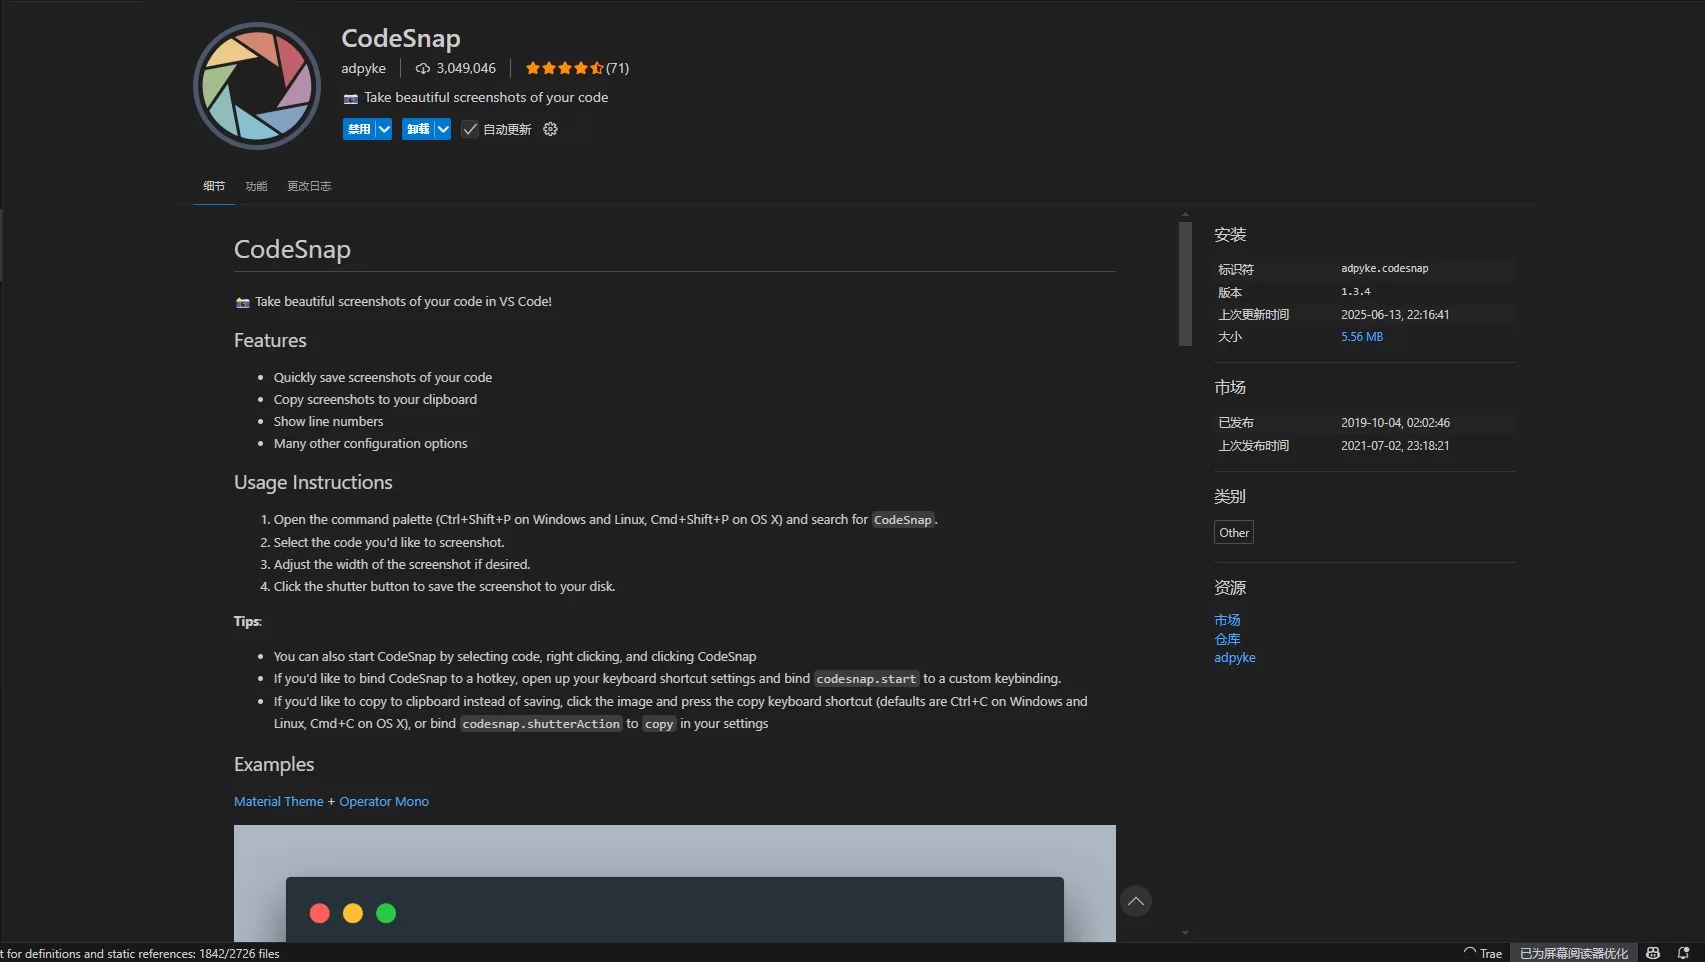Click the 'CodeSnap' inline code in step 1
This screenshot has width=1705, height=962.
pyautogui.click(x=903, y=520)
